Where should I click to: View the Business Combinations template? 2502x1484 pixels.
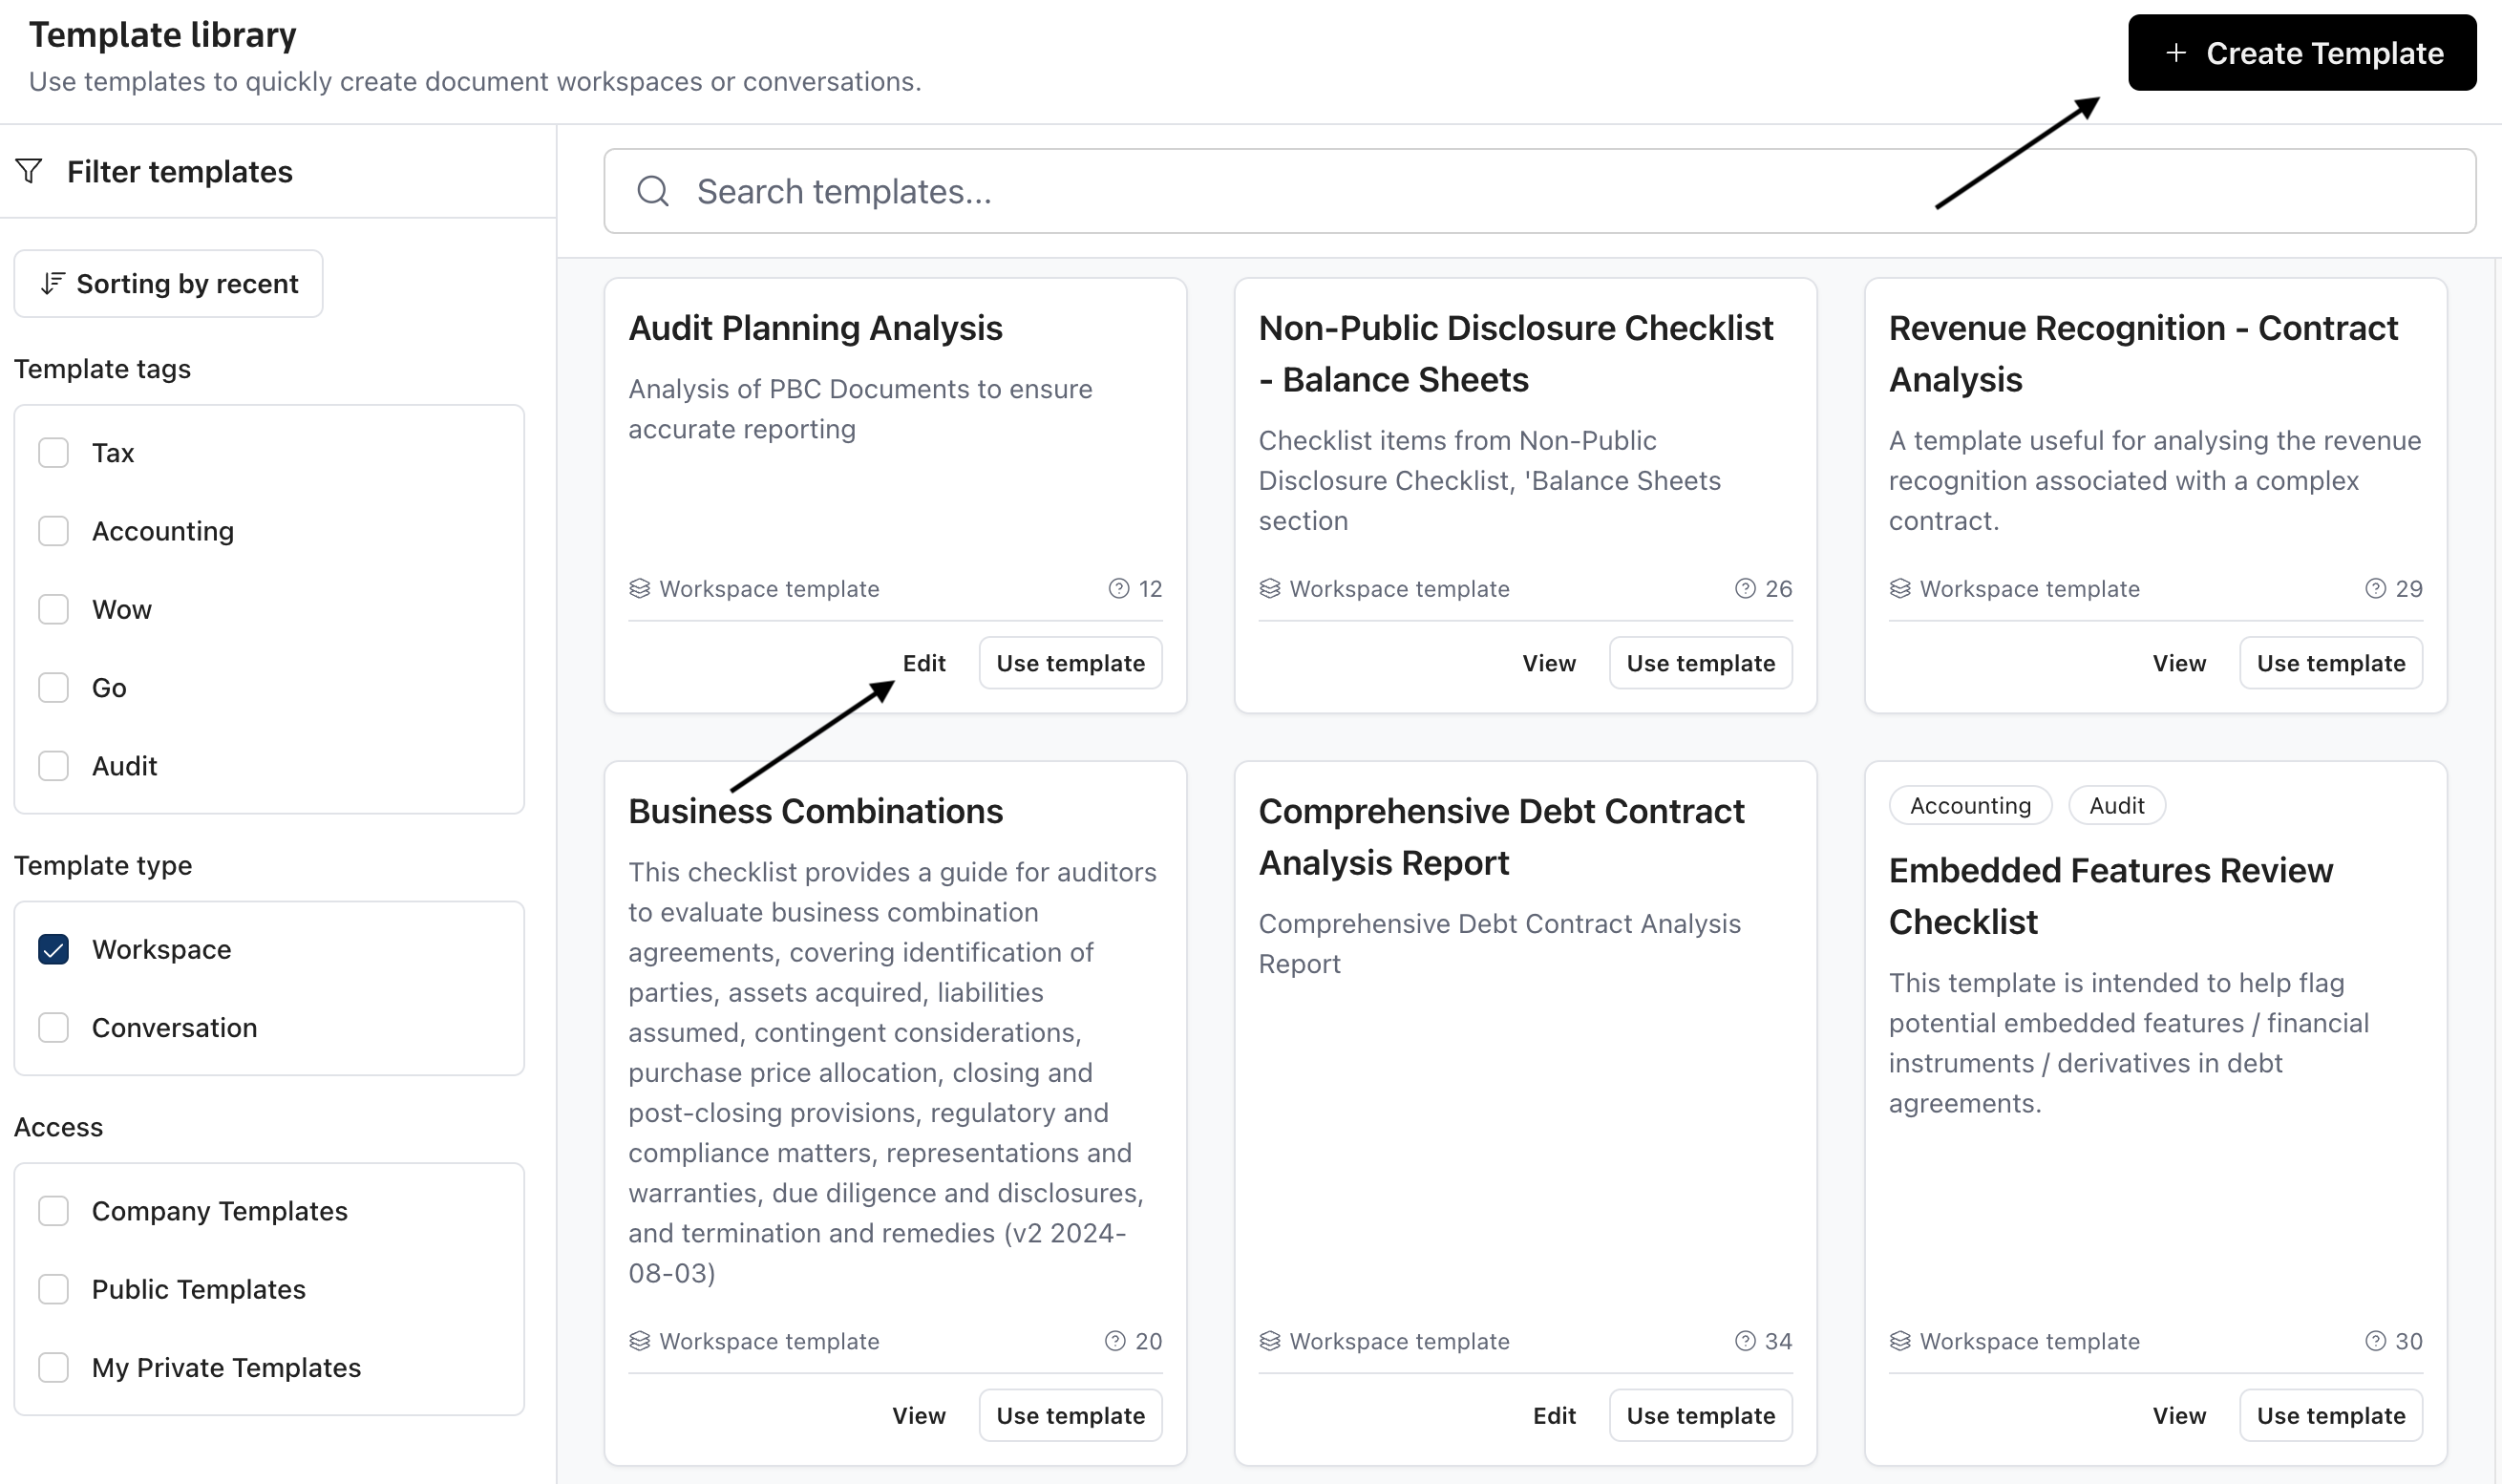[918, 1415]
